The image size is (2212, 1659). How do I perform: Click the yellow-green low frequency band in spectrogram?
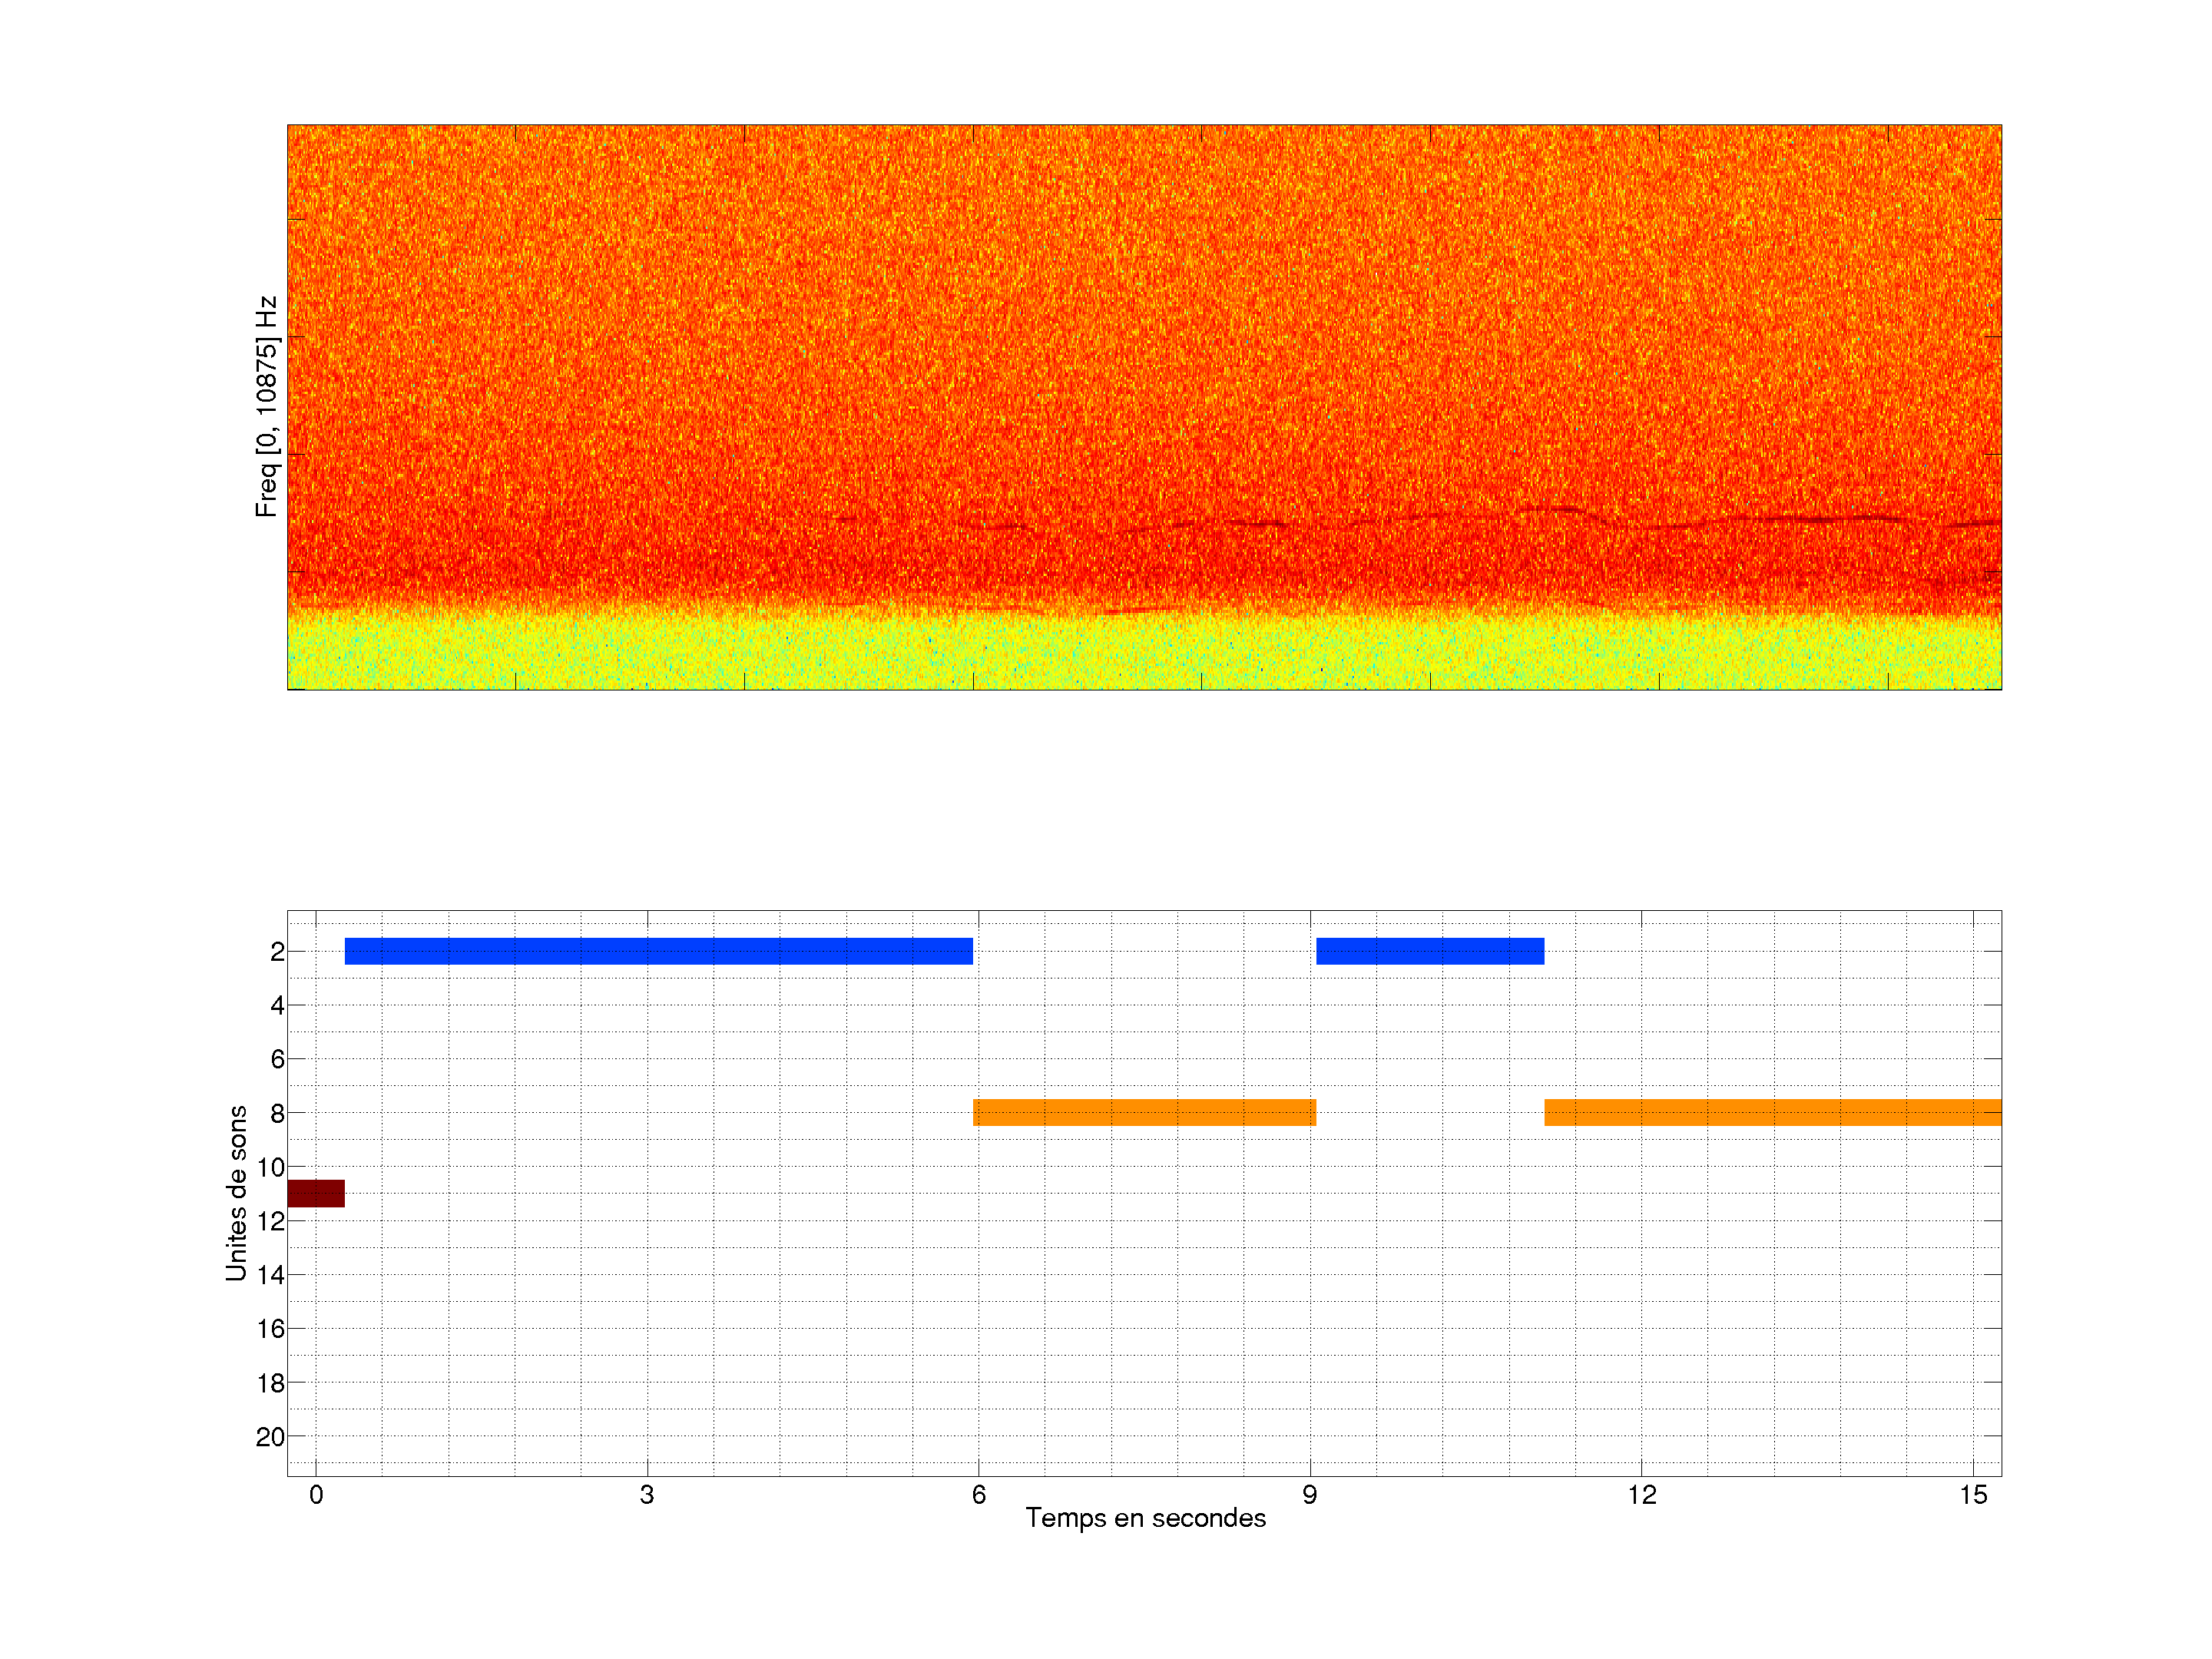pyautogui.click(x=1143, y=652)
